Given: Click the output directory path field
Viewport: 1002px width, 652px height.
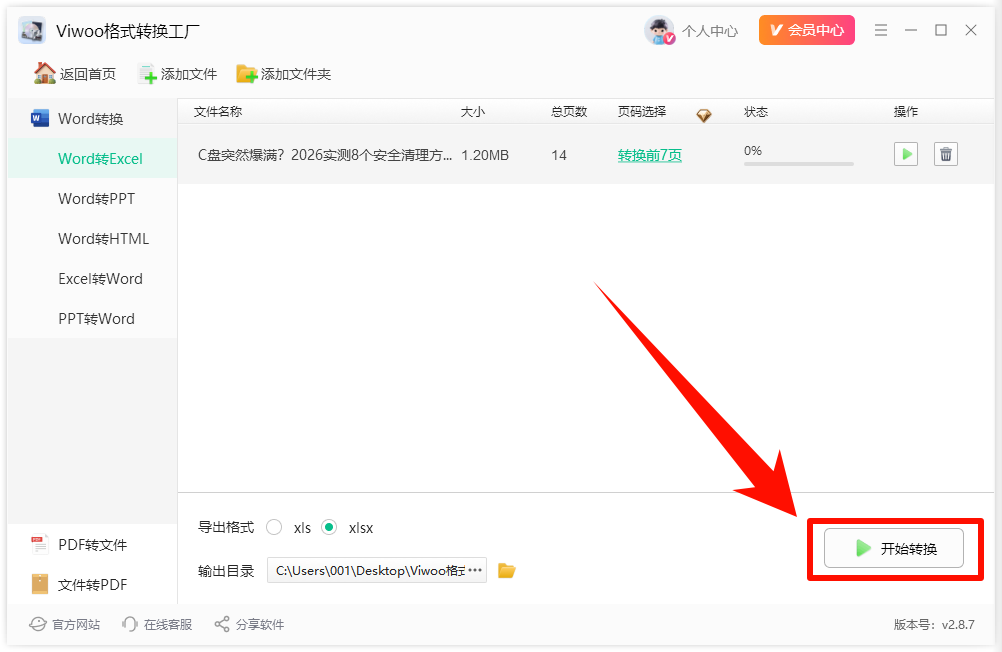Looking at the screenshot, I should point(377,570).
